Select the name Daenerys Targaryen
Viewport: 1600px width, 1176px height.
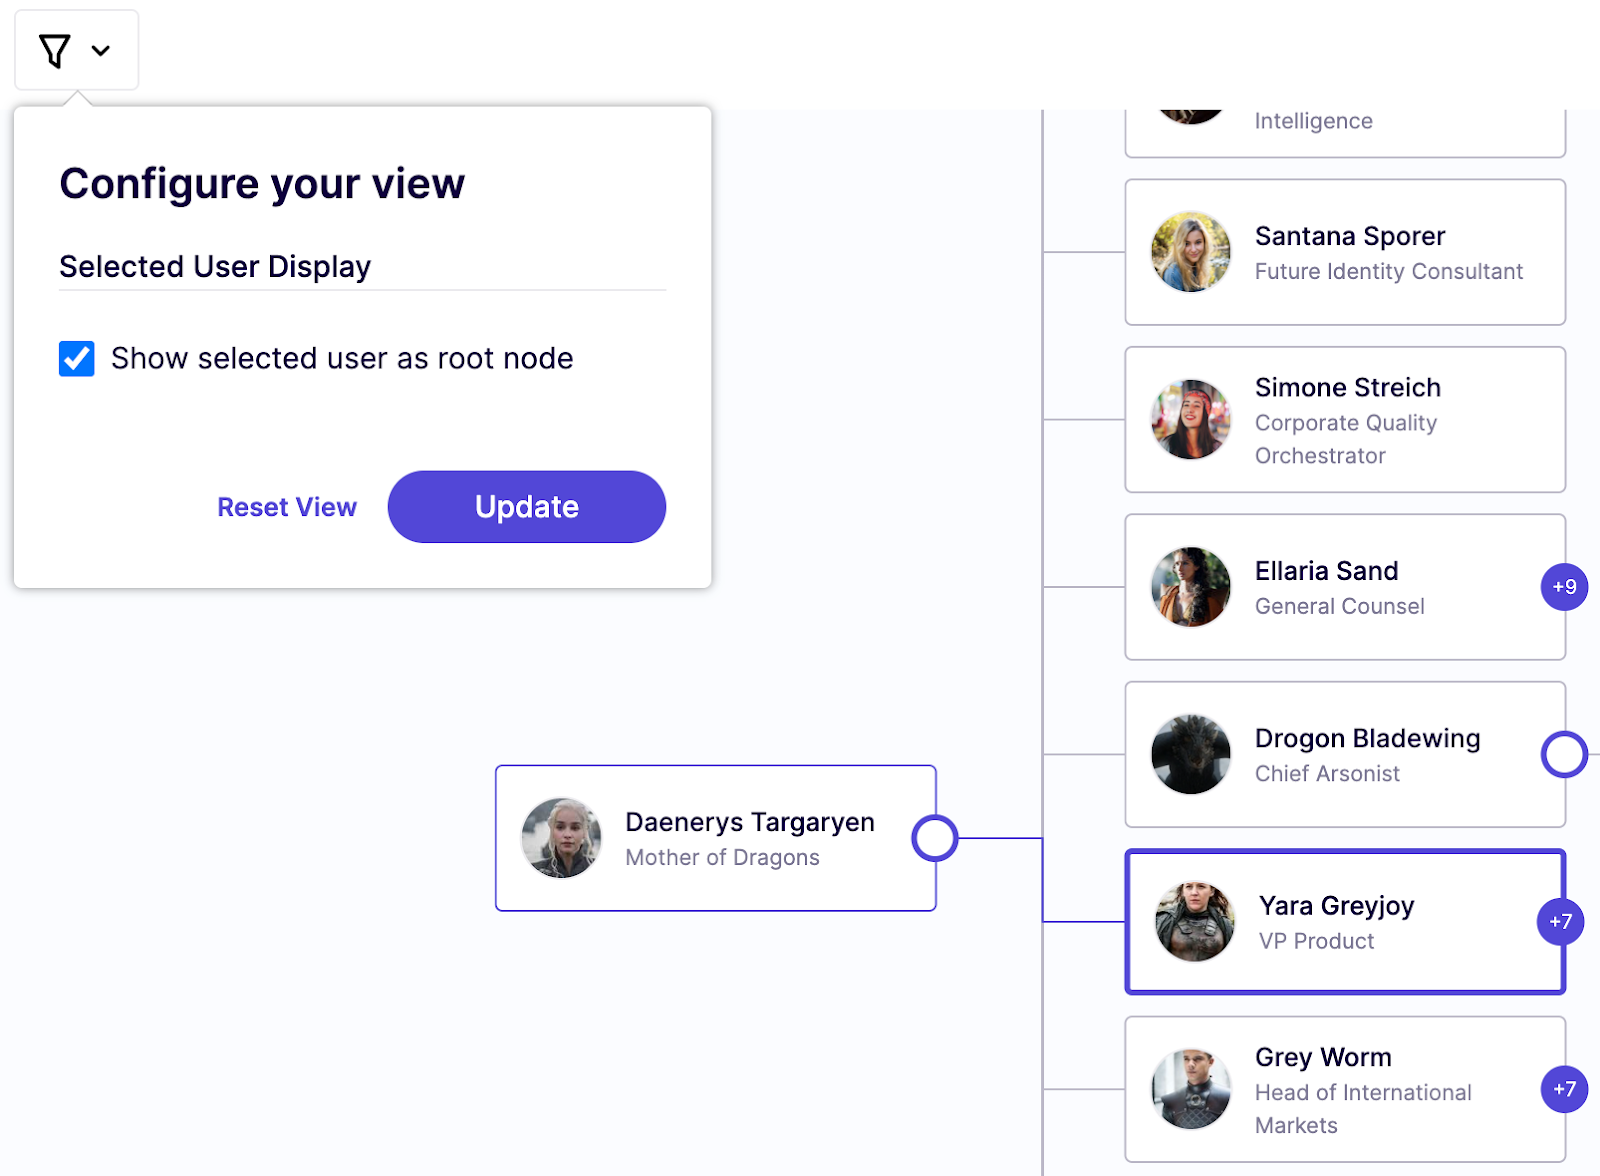tap(750, 822)
